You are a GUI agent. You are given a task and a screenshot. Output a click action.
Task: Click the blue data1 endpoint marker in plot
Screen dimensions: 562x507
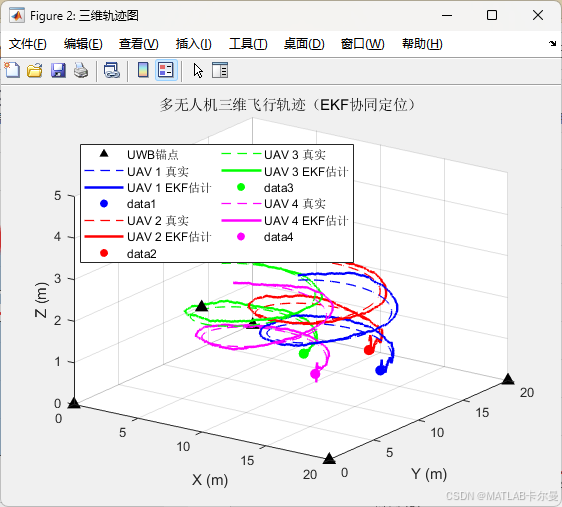coord(380,370)
